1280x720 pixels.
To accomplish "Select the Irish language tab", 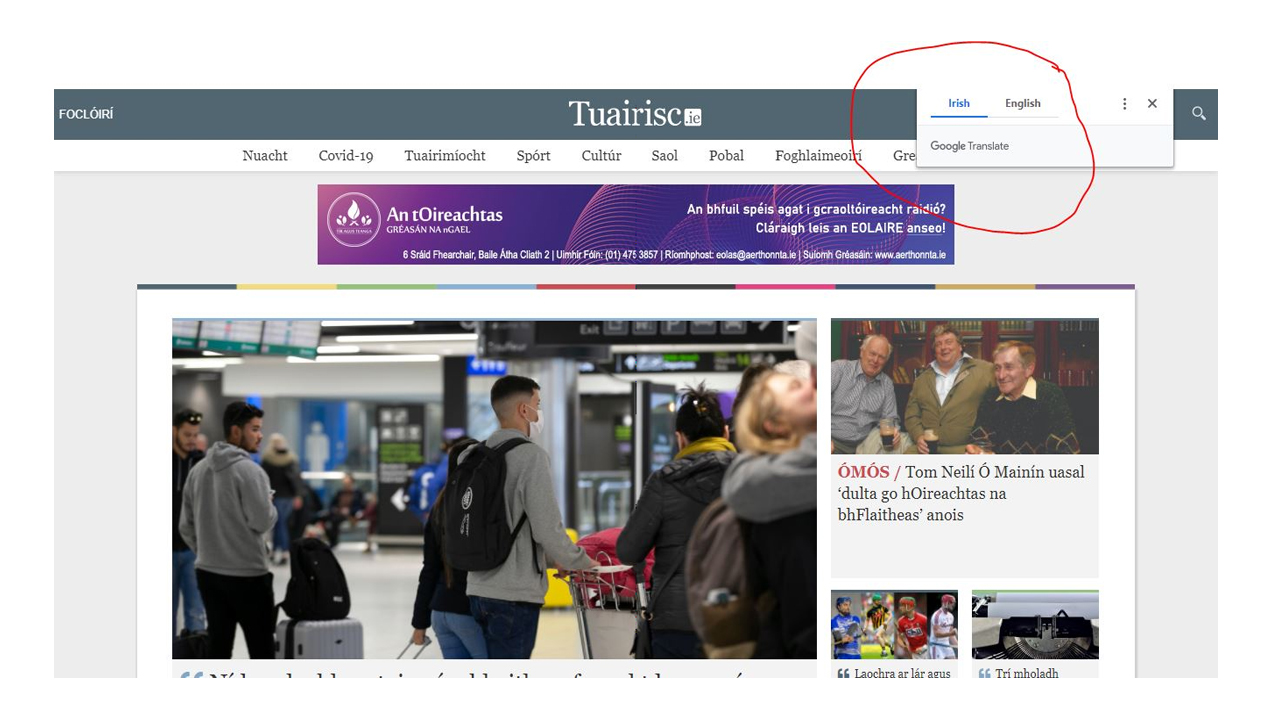I will click(959, 104).
